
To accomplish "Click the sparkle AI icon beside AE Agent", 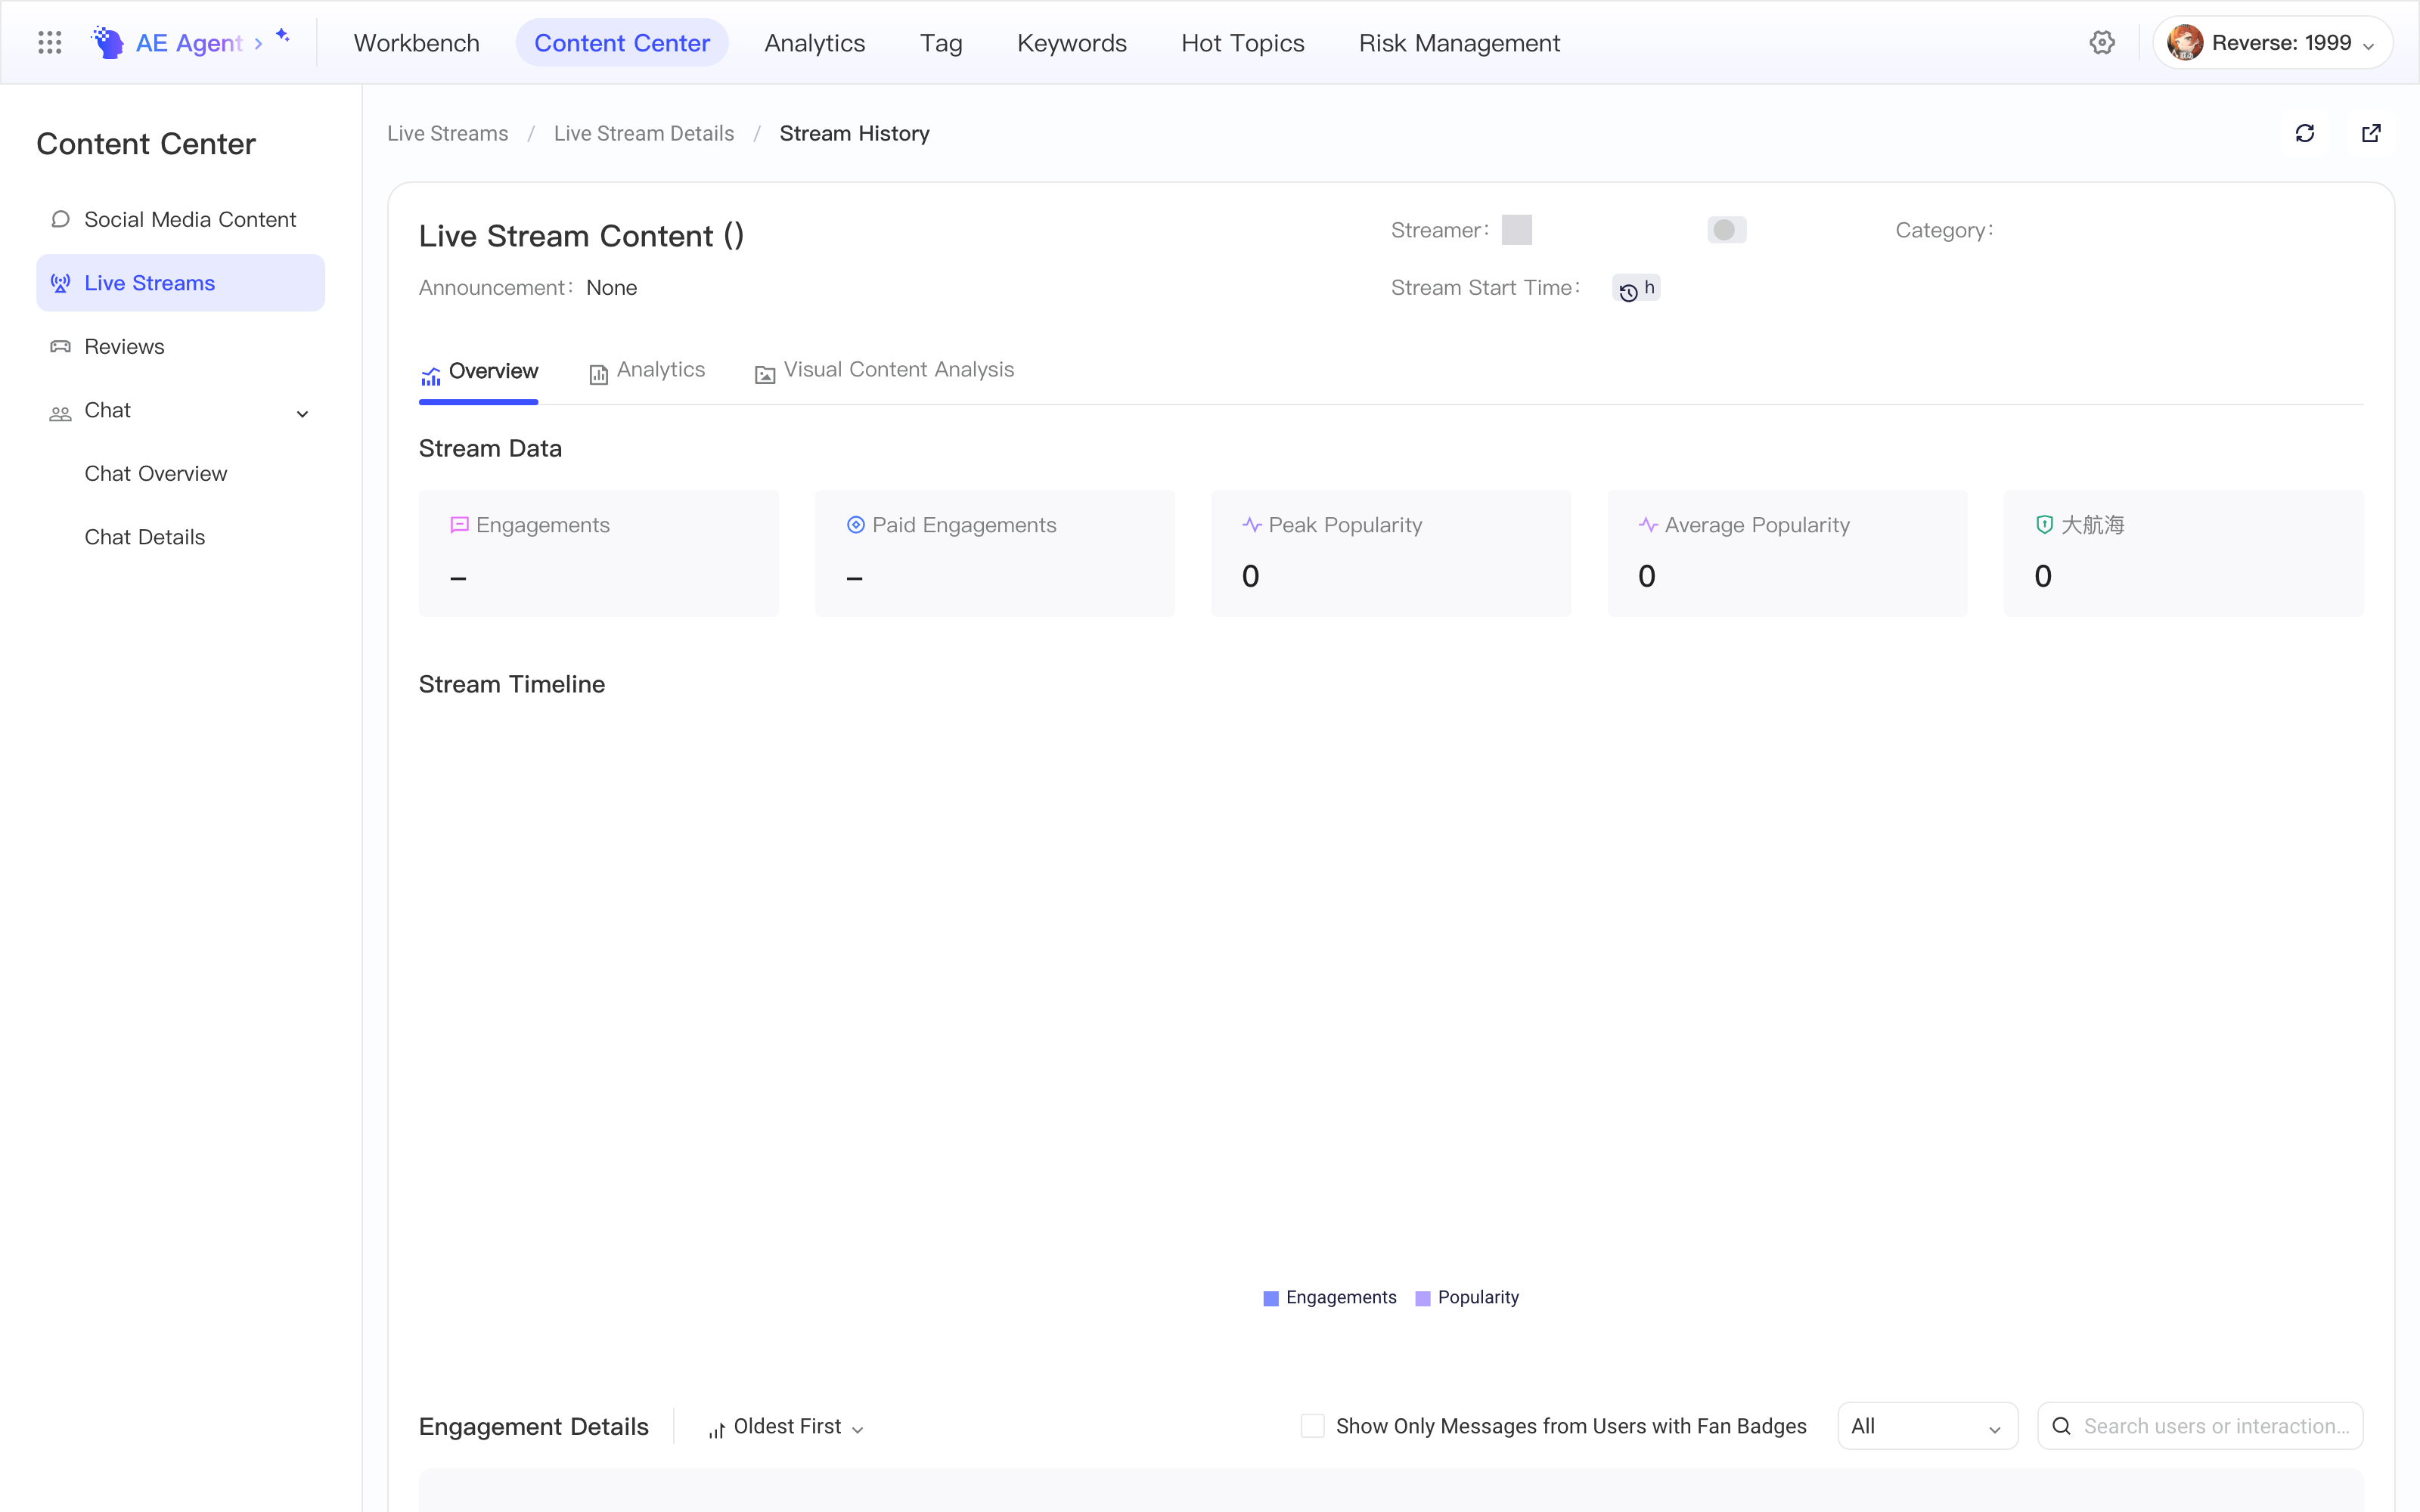I will click(283, 35).
